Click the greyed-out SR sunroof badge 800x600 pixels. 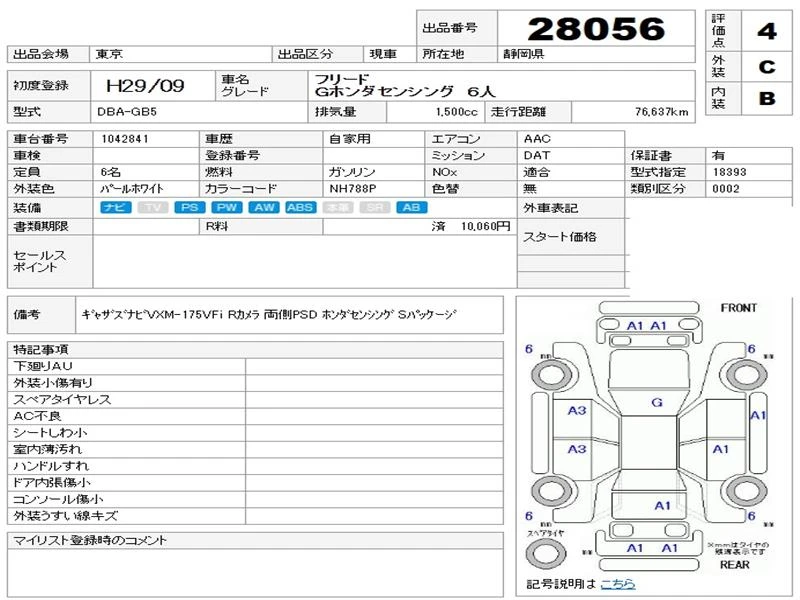click(374, 207)
